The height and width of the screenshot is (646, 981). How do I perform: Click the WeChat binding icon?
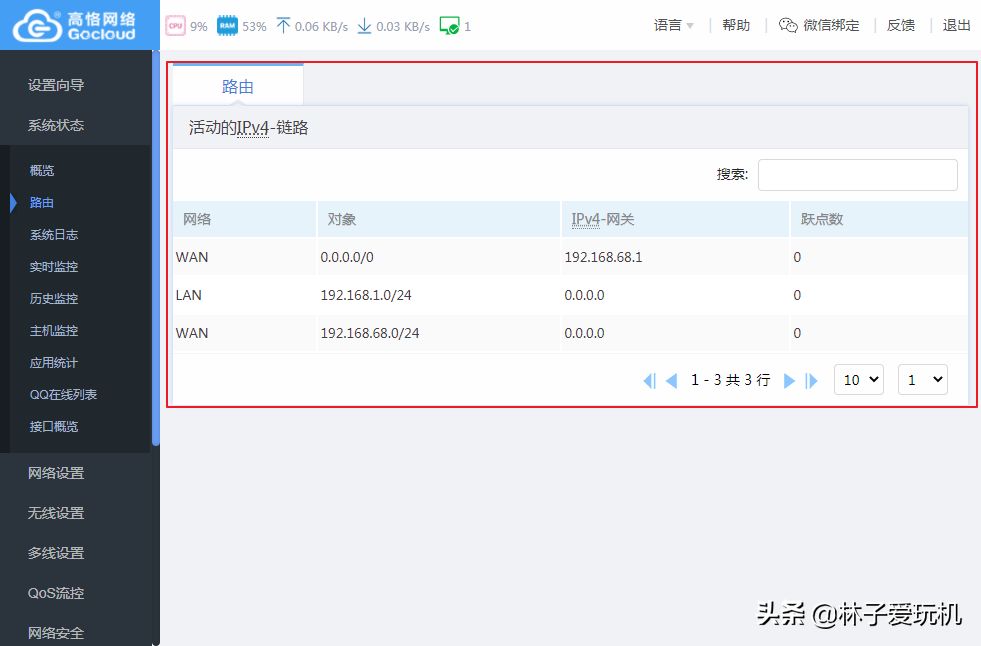click(788, 25)
